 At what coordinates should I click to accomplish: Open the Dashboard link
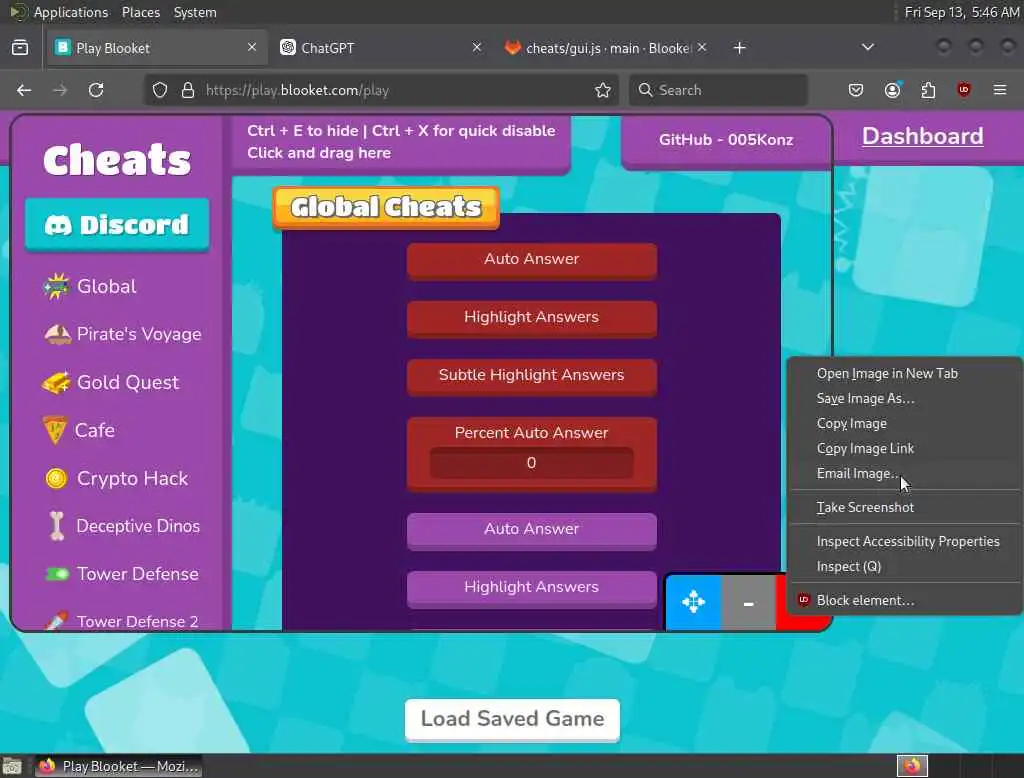[x=922, y=136]
